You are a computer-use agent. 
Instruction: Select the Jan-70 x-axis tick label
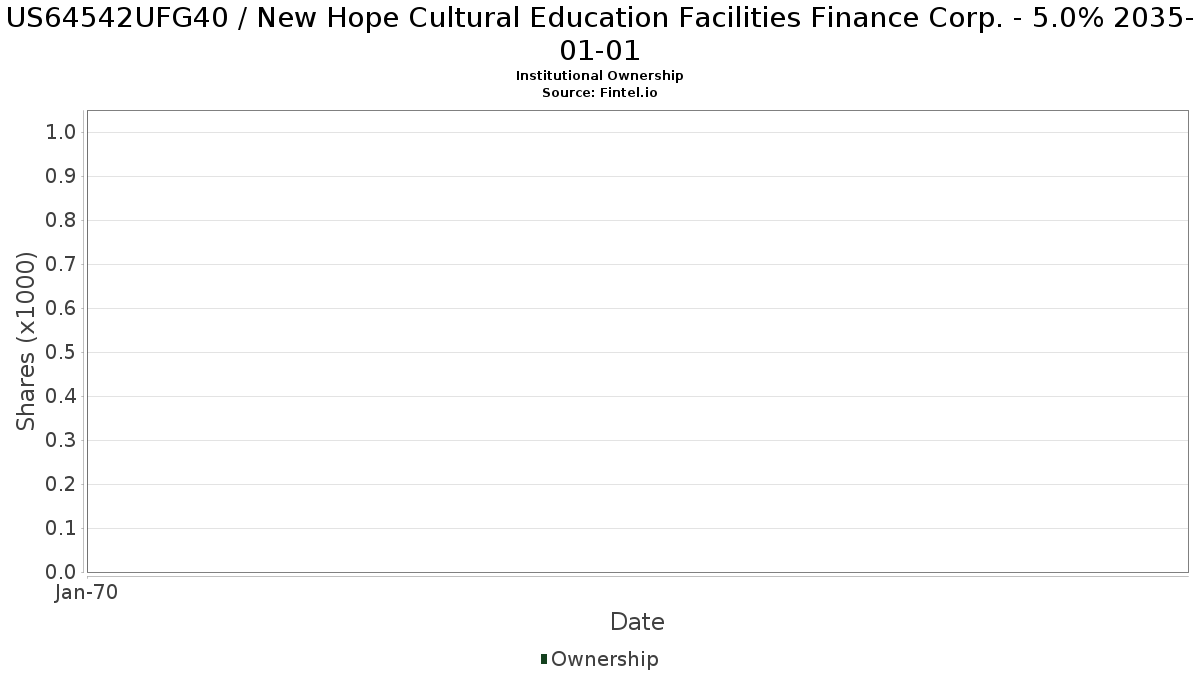tap(87, 592)
